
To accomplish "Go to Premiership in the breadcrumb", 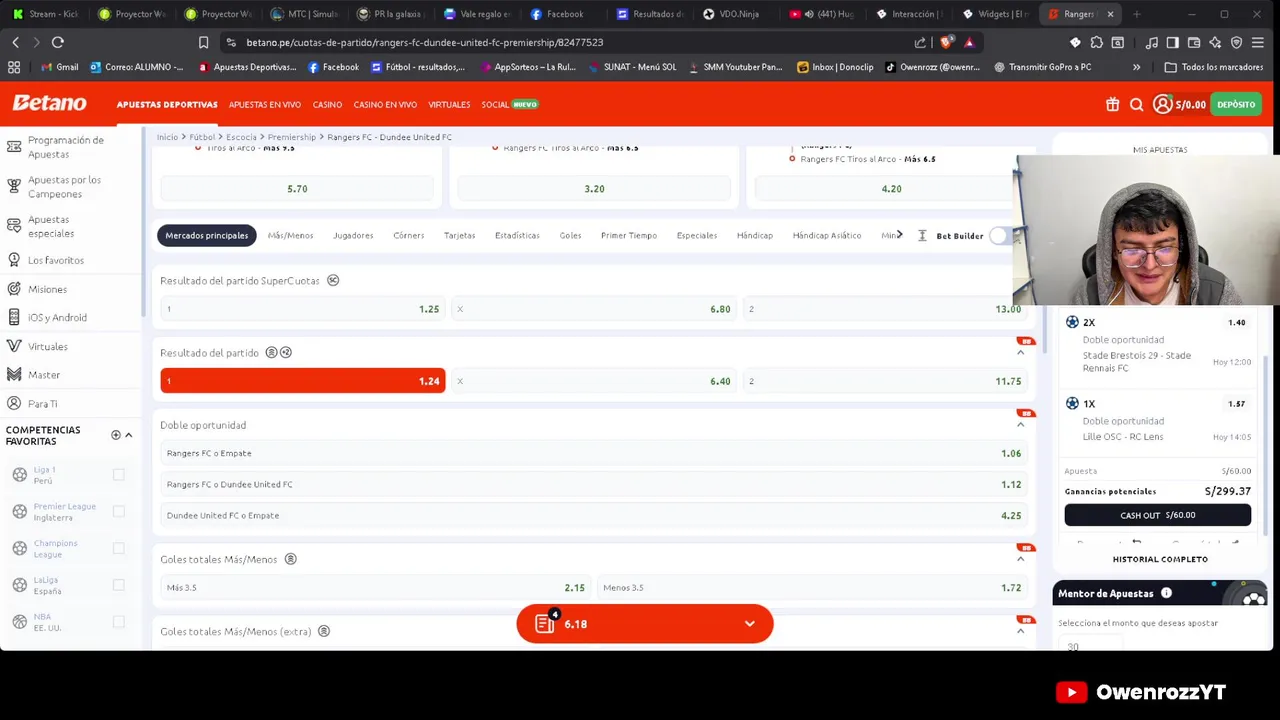I will point(291,137).
